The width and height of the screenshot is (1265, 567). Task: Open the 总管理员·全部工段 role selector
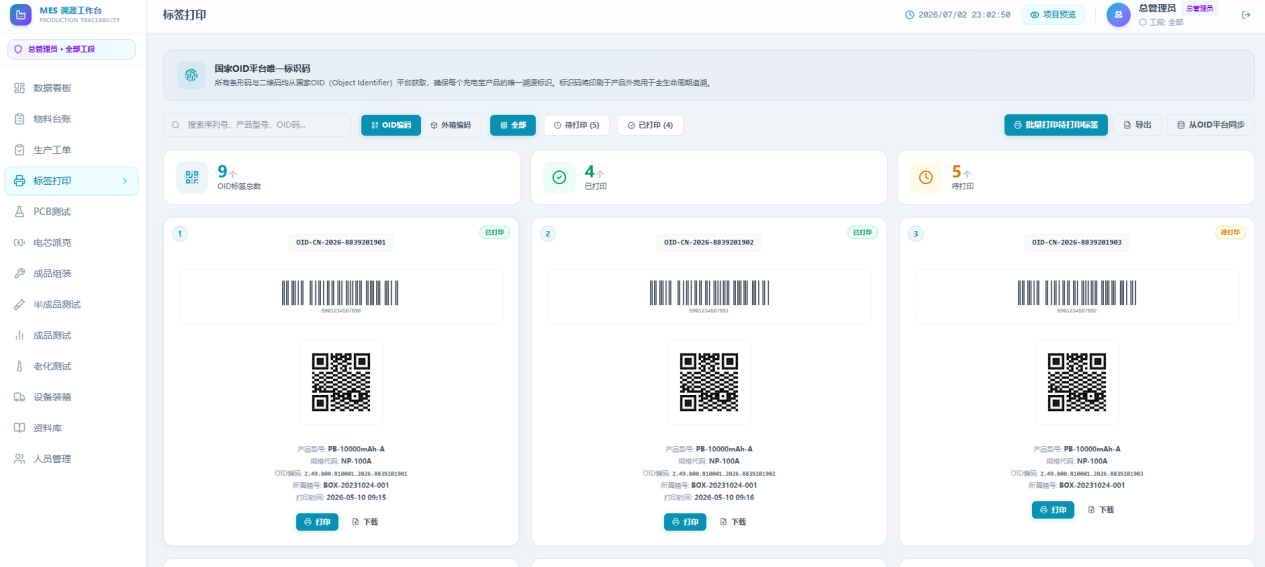pos(72,49)
